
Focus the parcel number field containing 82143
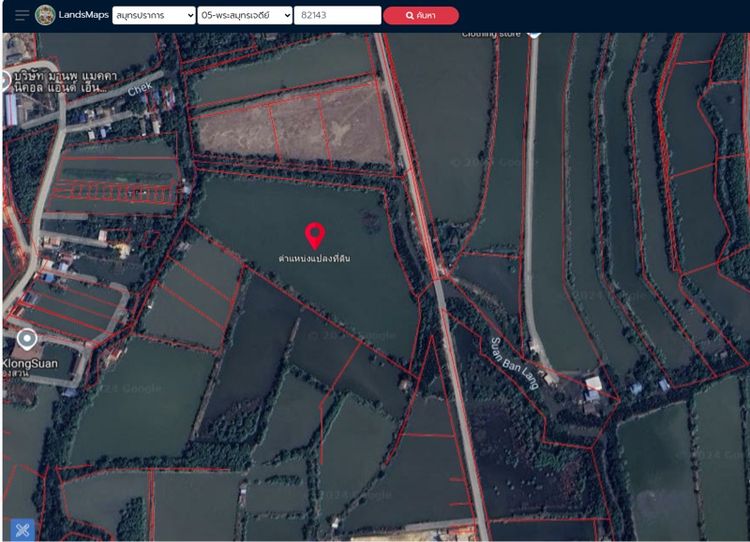click(x=337, y=15)
